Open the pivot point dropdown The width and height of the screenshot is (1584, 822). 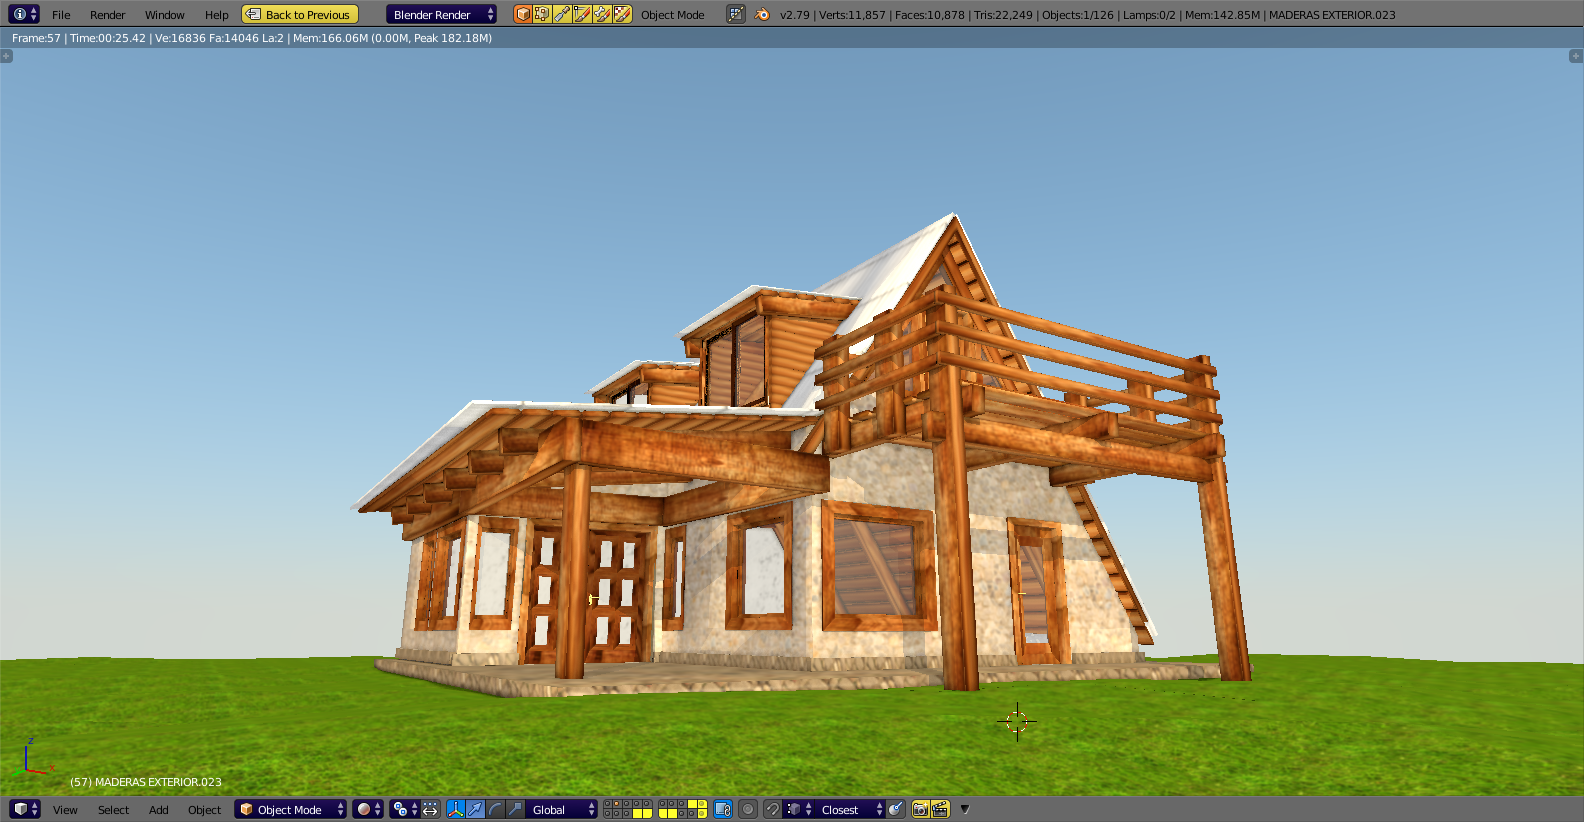[405, 809]
